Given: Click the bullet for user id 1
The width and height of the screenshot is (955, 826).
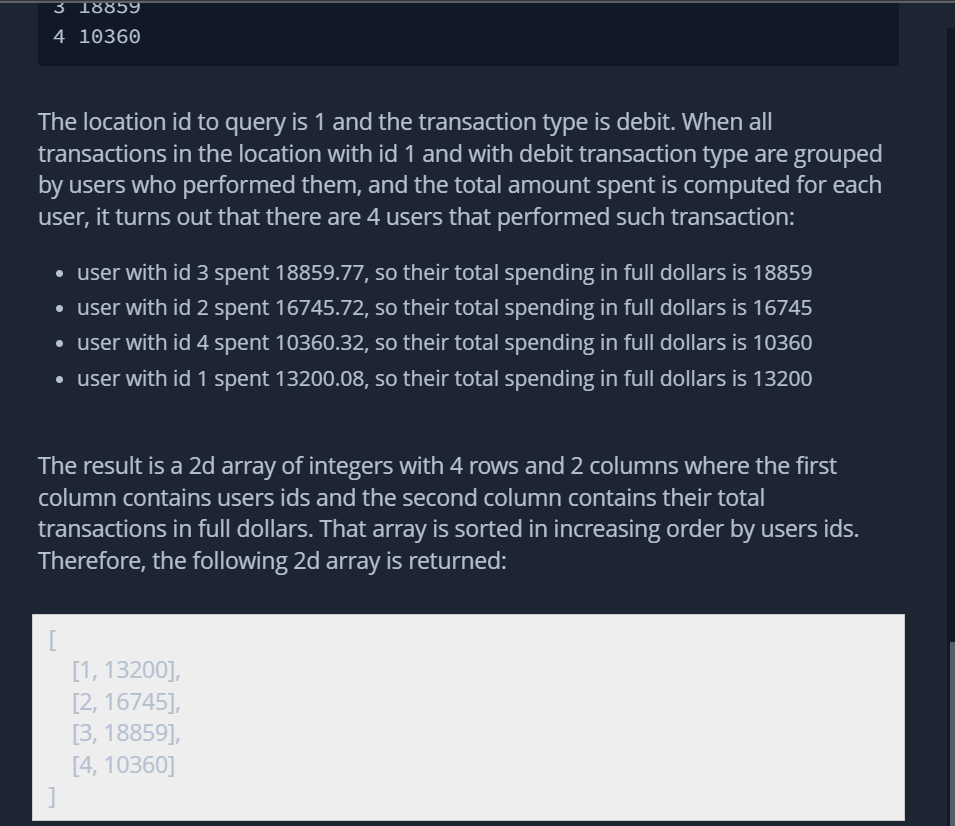Looking at the screenshot, I should [62, 380].
